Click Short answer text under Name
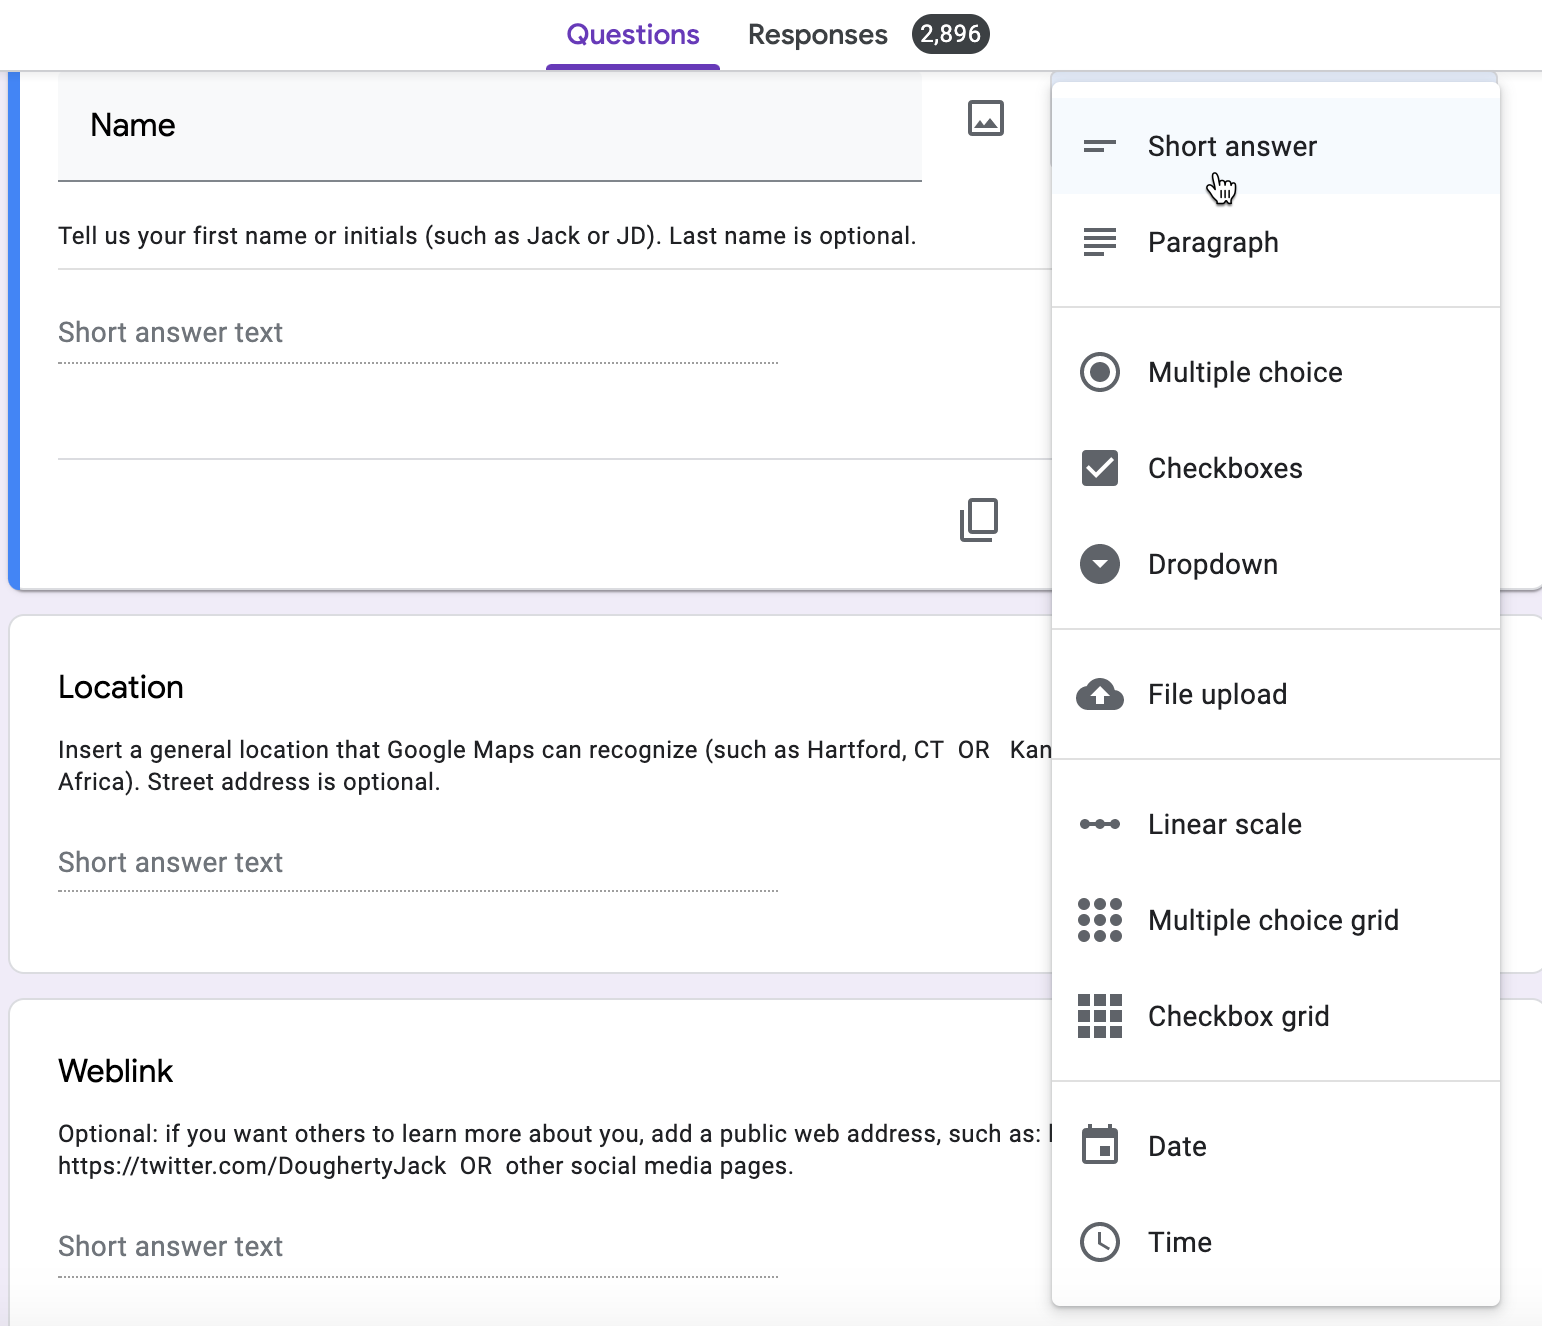Viewport: 1542px width, 1326px height. pyautogui.click(x=418, y=333)
